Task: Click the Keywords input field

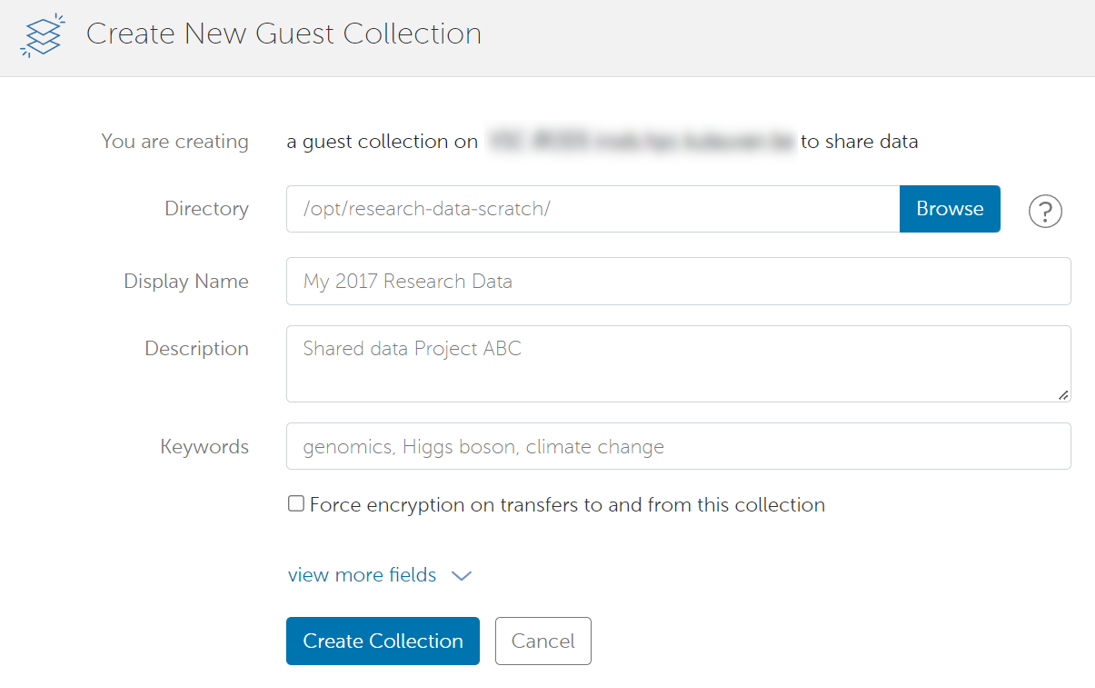Action: click(678, 446)
